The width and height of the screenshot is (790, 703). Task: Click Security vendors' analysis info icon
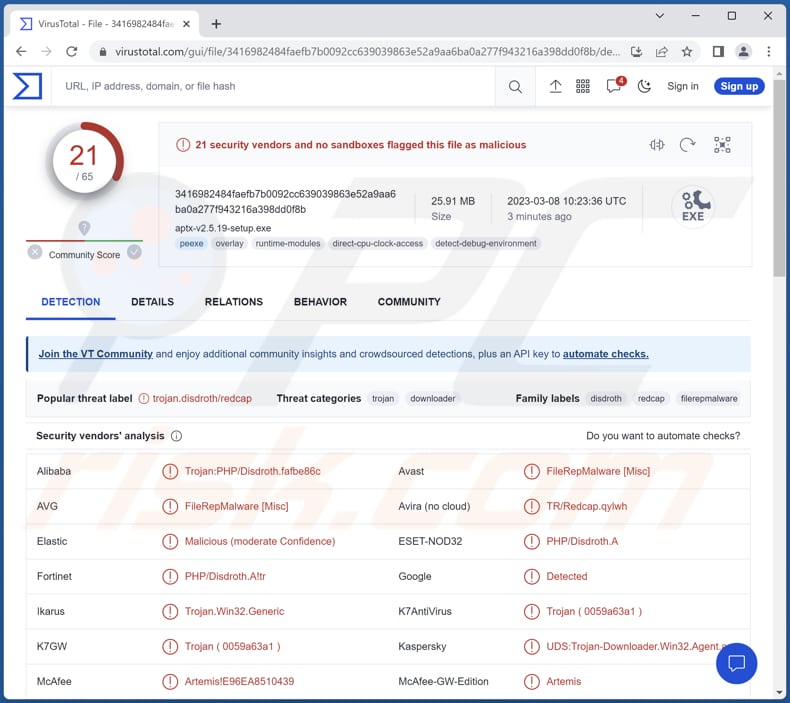tap(177, 436)
